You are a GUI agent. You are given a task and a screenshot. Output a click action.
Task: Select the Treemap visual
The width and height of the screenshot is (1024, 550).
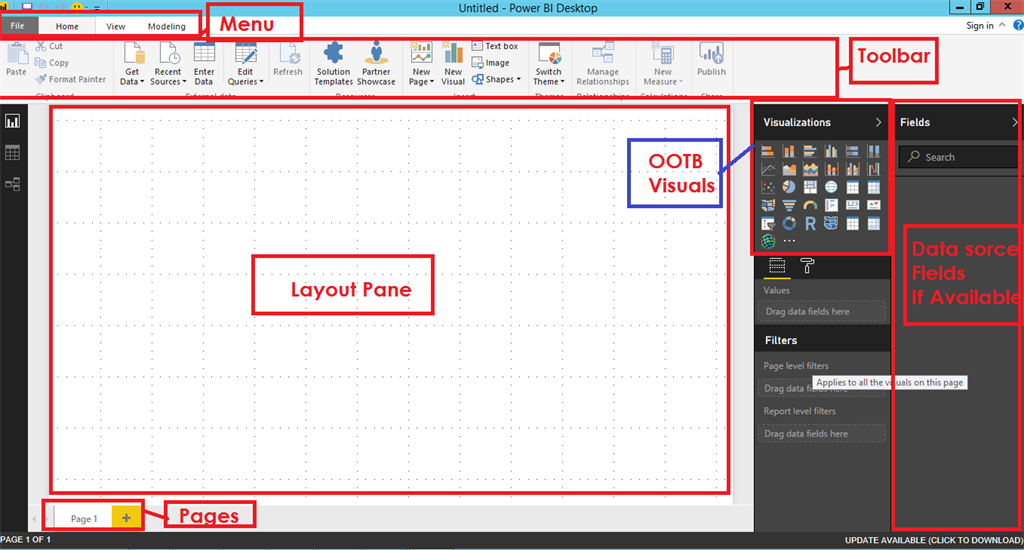810,187
